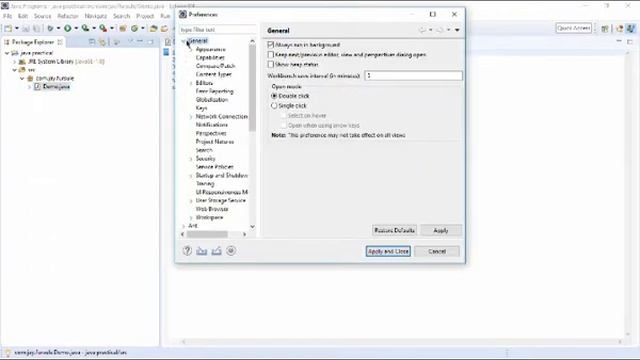This screenshot has width=640, height=360.
Task: Click the Help question mark icon
Action: [187, 251]
